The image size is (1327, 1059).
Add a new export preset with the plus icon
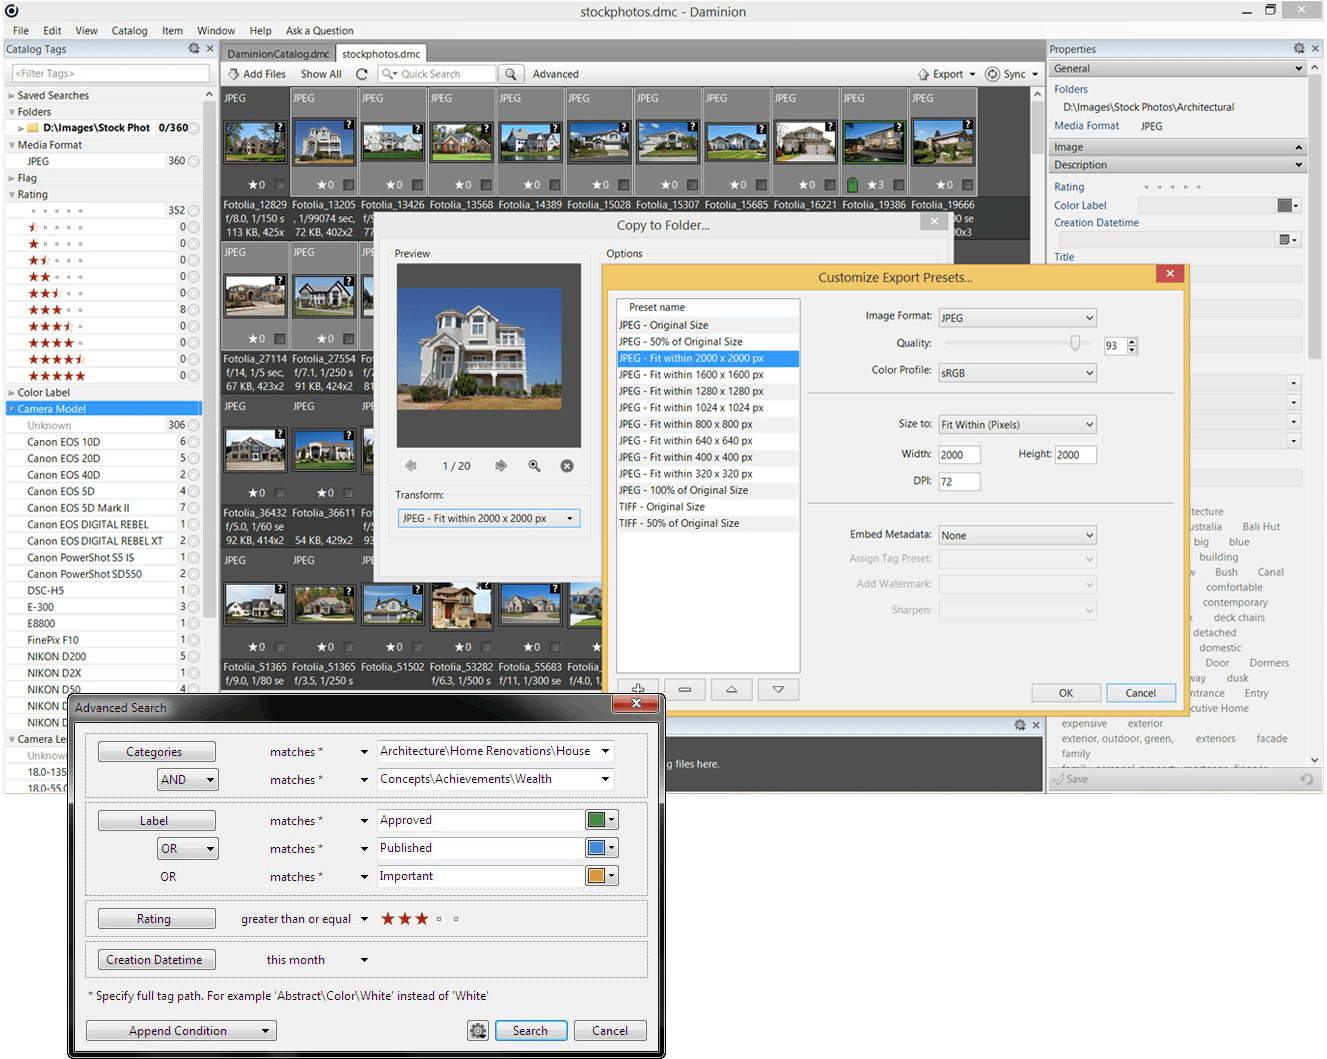637,689
